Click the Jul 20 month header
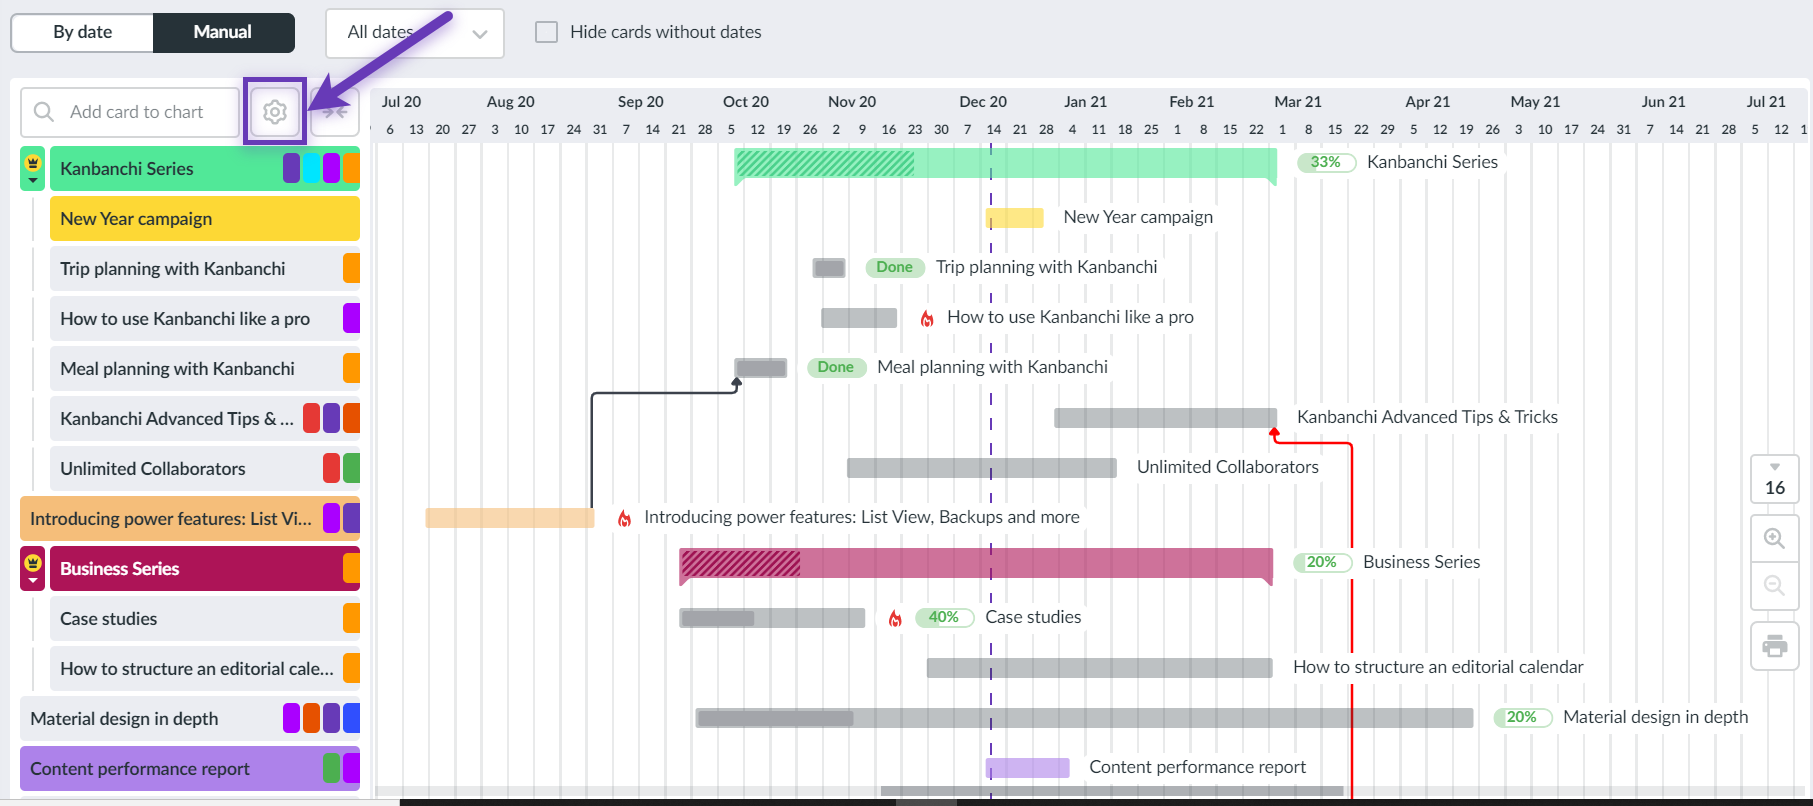Viewport: 1813px width, 806px height. click(x=401, y=102)
